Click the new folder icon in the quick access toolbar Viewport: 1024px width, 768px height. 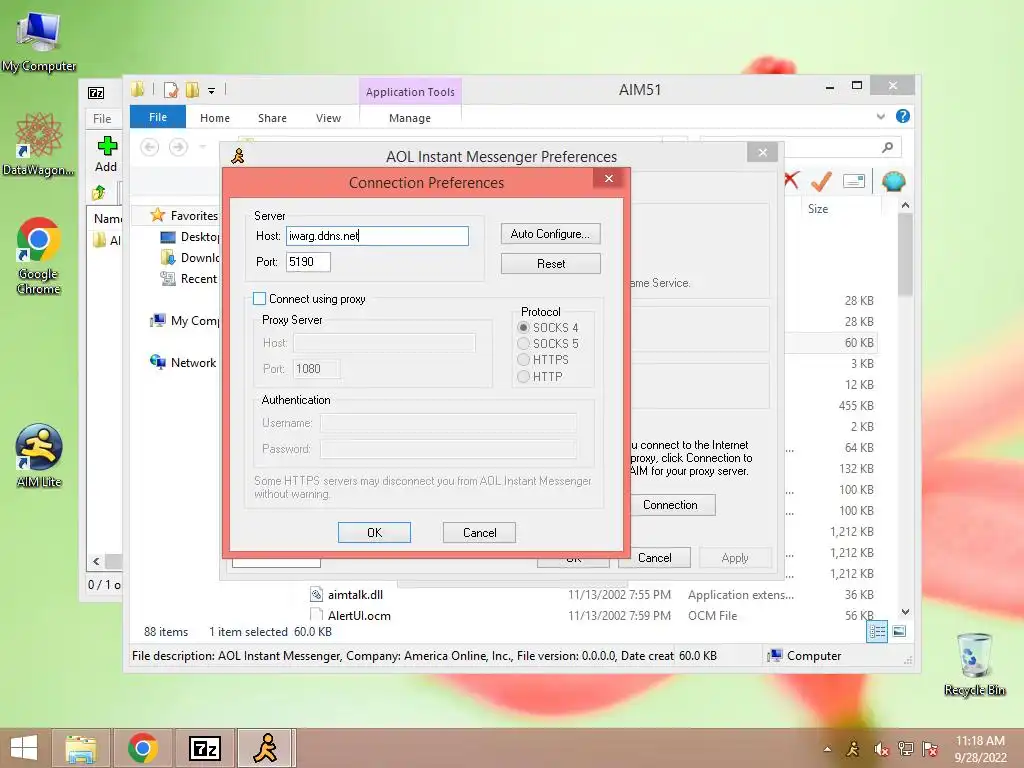click(x=192, y=90)
